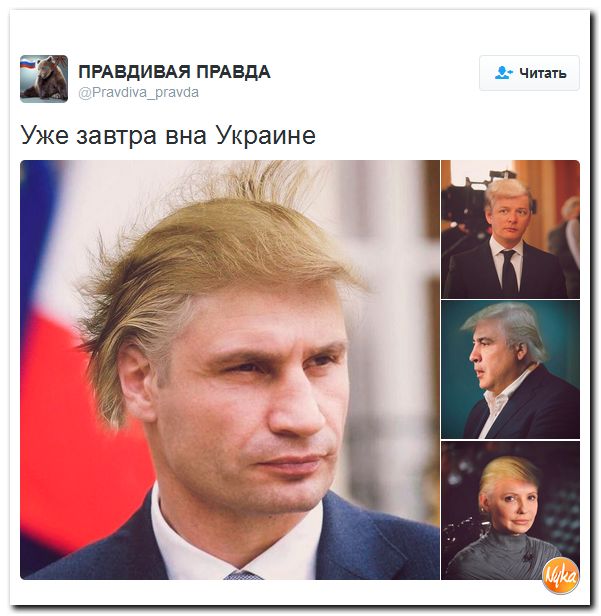Open the top thumbnail of man in black tie
Screen dimensions: 601x616
(x=511, y=229)
